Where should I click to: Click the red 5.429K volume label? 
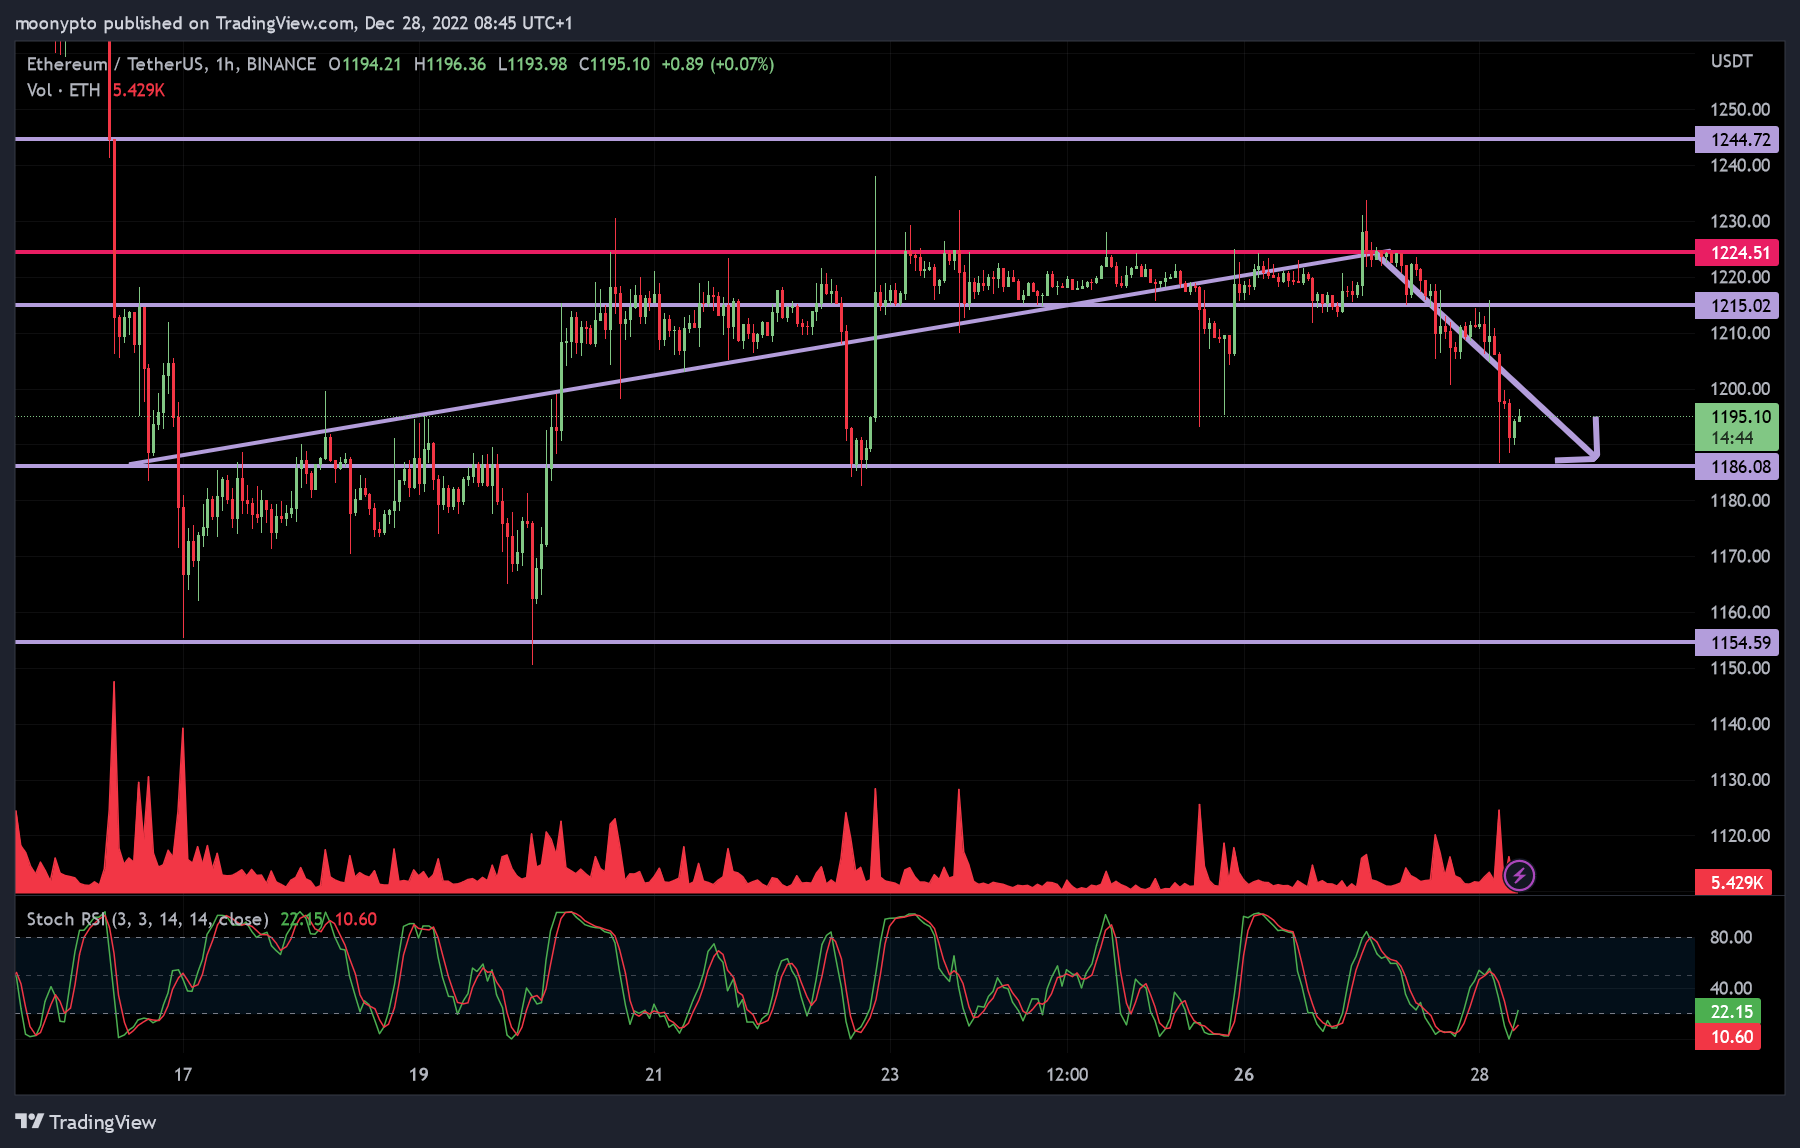pyautogui.click(x=1734, y=883)
